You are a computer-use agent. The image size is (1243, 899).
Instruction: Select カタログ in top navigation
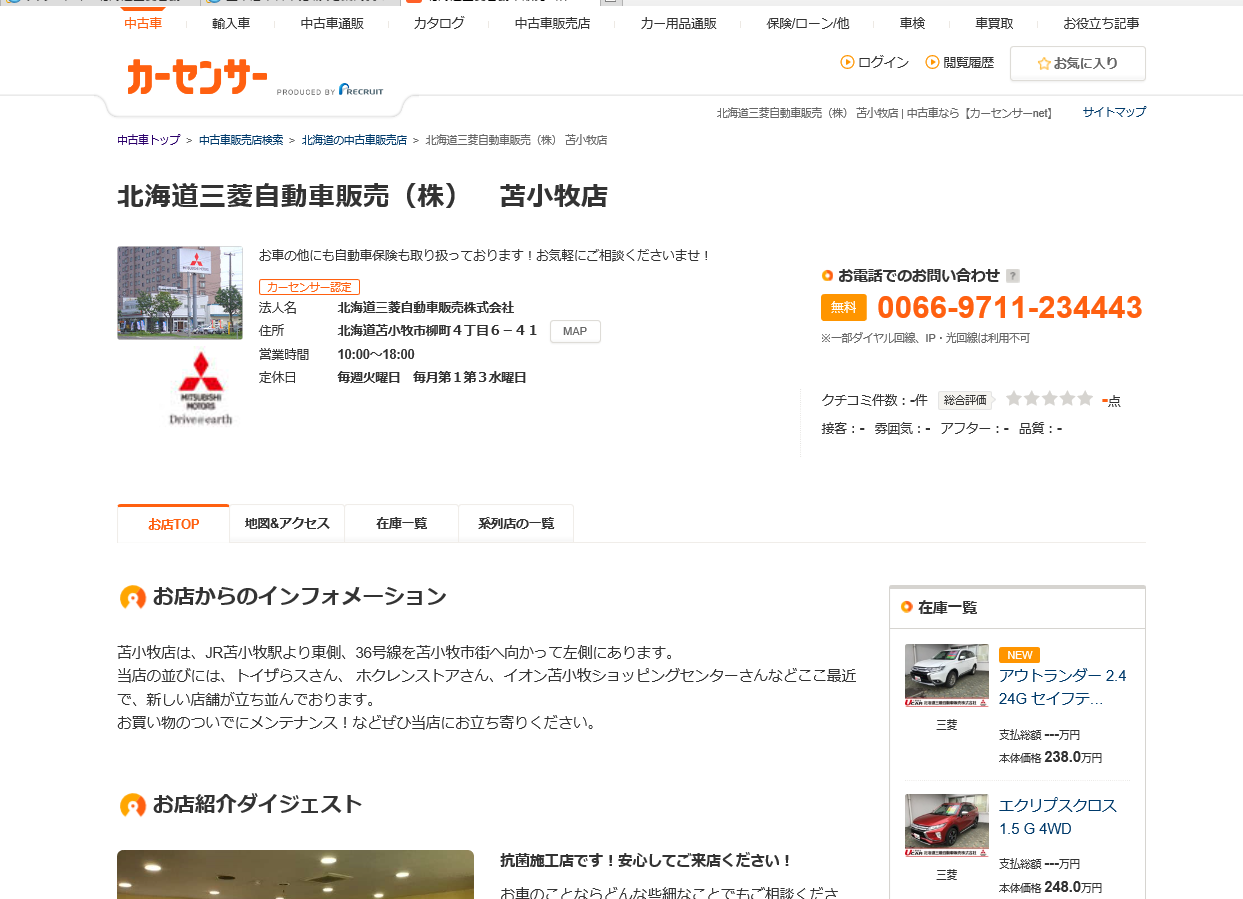coord(439,23)
